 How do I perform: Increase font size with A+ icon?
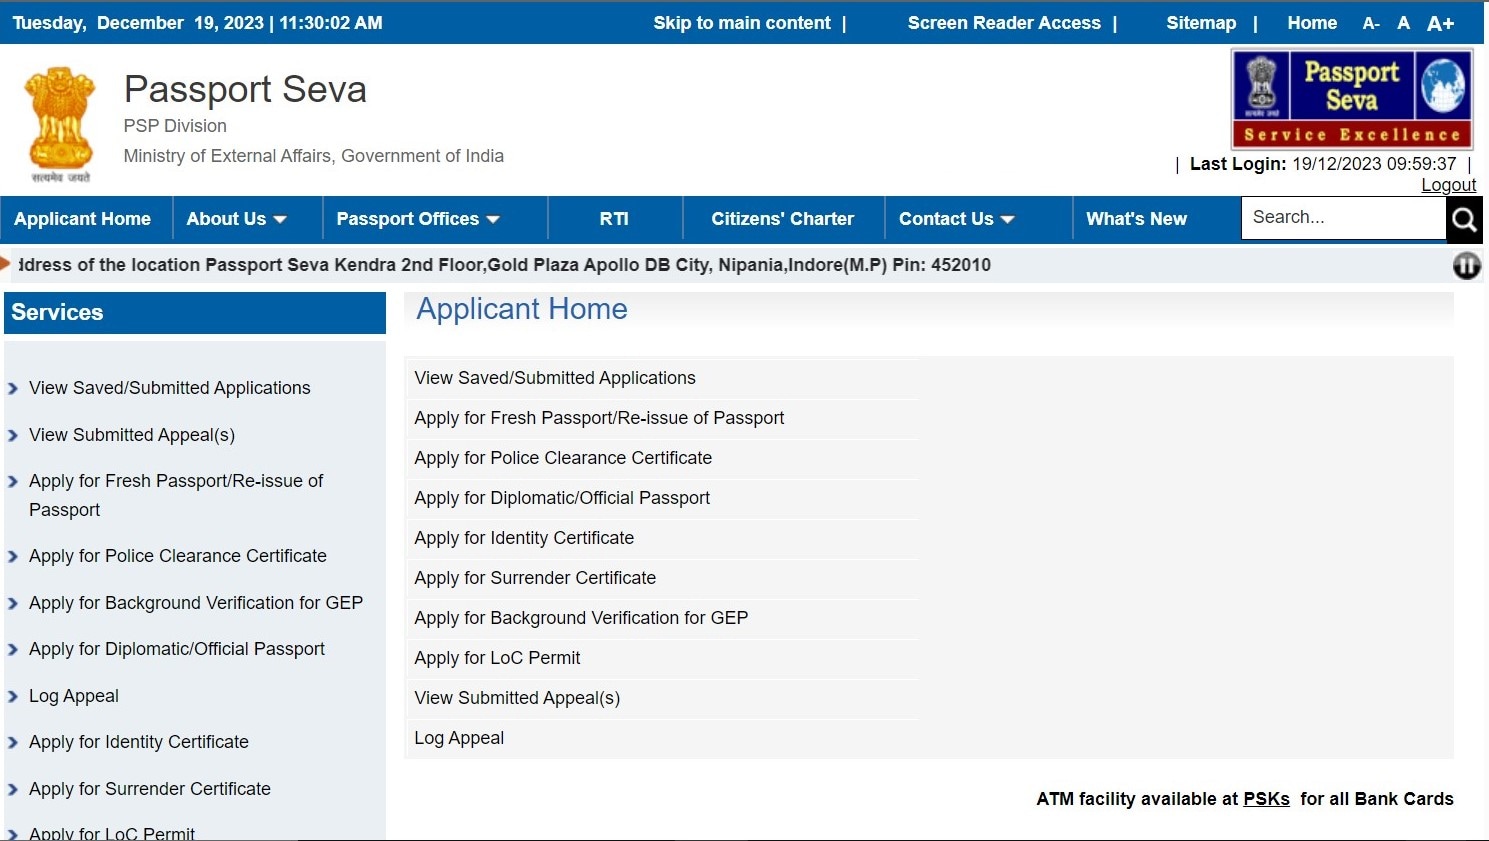[x=1440, y=23]
